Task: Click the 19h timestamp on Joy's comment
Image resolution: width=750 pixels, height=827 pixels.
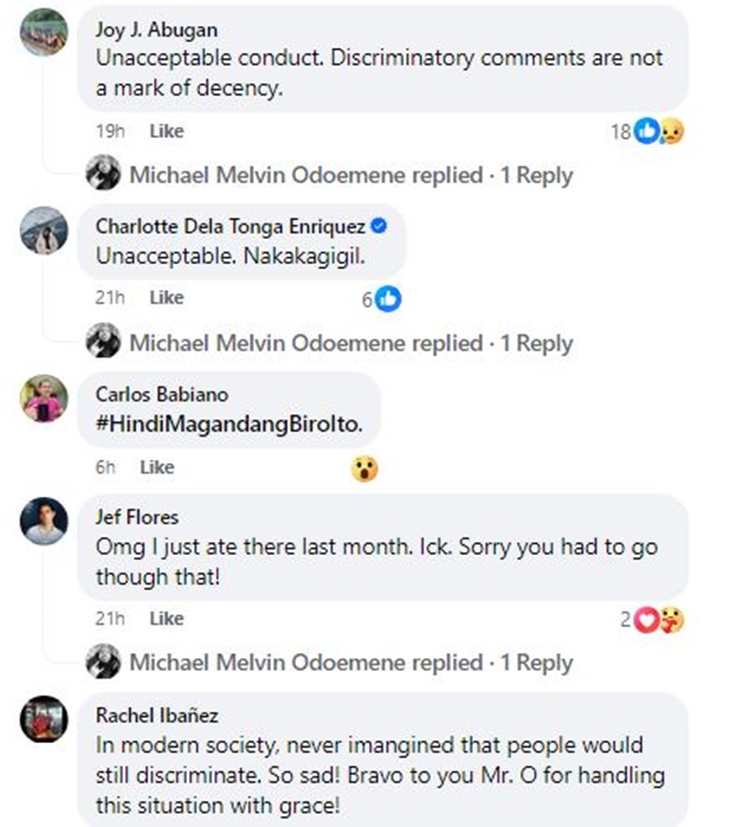Action: coord(106,131)
